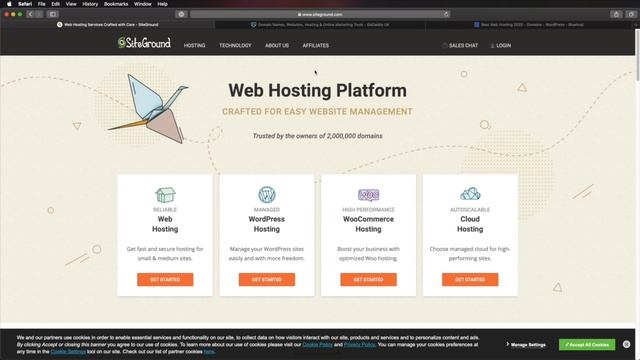Click the WooCommerce Woo icon
This screenshot has height=360, width=640.
tap(368, 195)
